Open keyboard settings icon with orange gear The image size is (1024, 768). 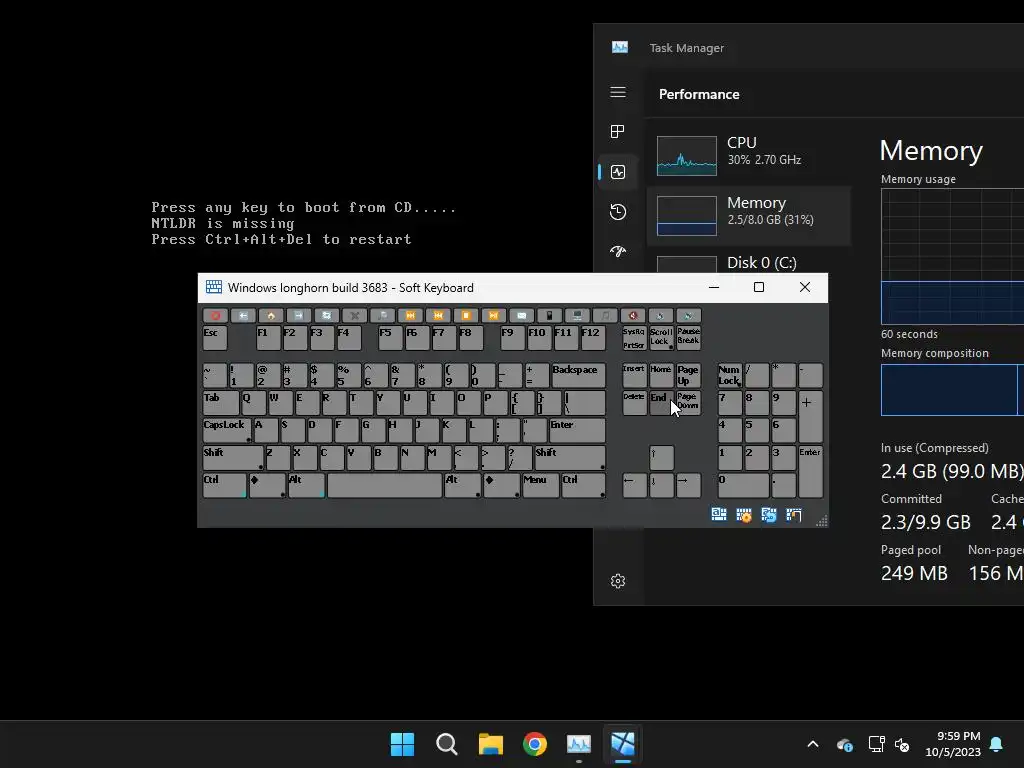744,515
